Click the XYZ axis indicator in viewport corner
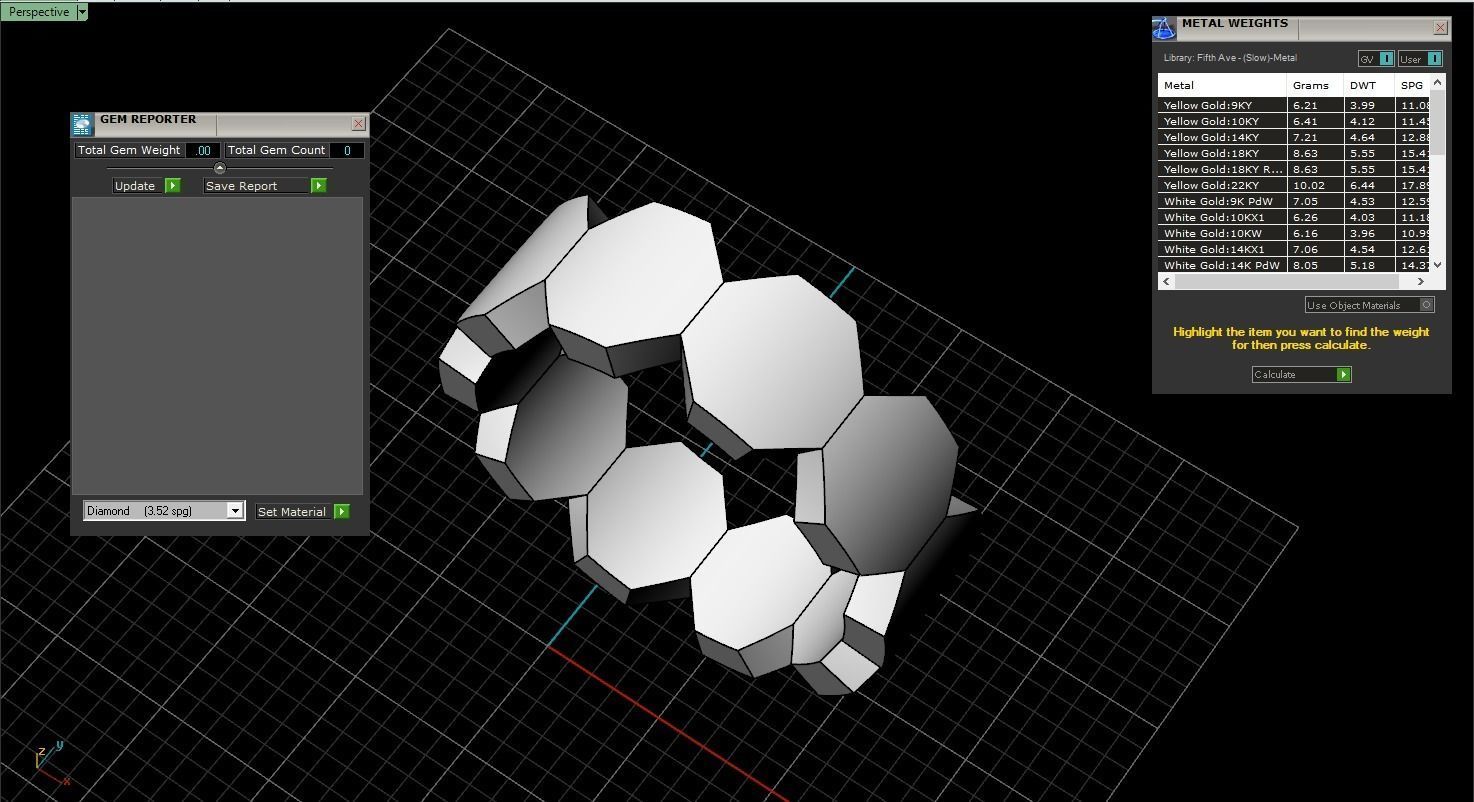Image resolution: width=1474 pixels, height=802 pixels. pos(51,764)
